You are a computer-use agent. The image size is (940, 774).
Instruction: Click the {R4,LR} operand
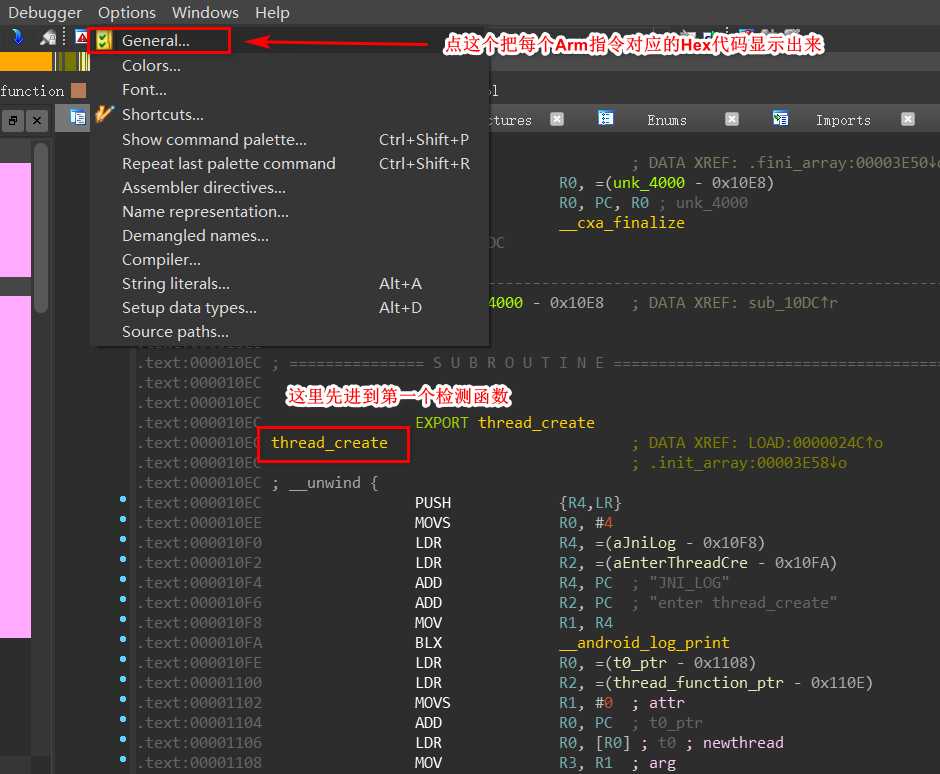coord(590,503)
